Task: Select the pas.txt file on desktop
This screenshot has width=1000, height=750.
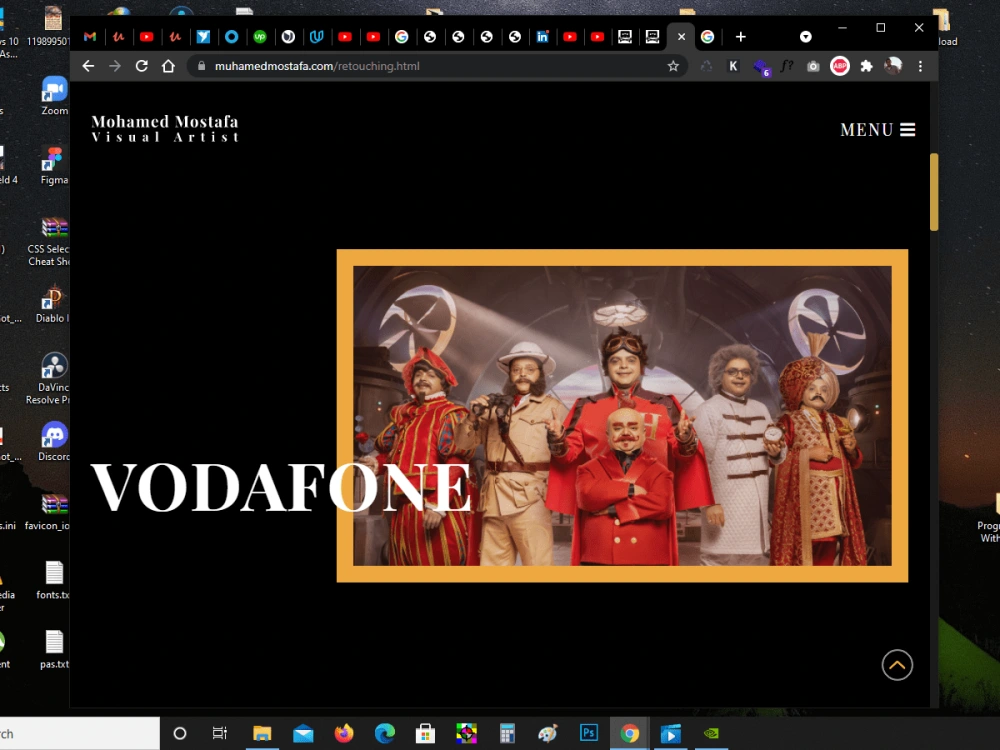Action: (x=54, y=649)
